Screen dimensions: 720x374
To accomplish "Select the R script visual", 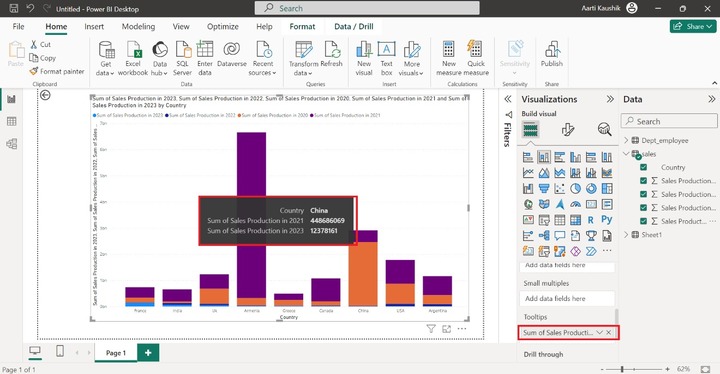I will (x=591, y=220).
